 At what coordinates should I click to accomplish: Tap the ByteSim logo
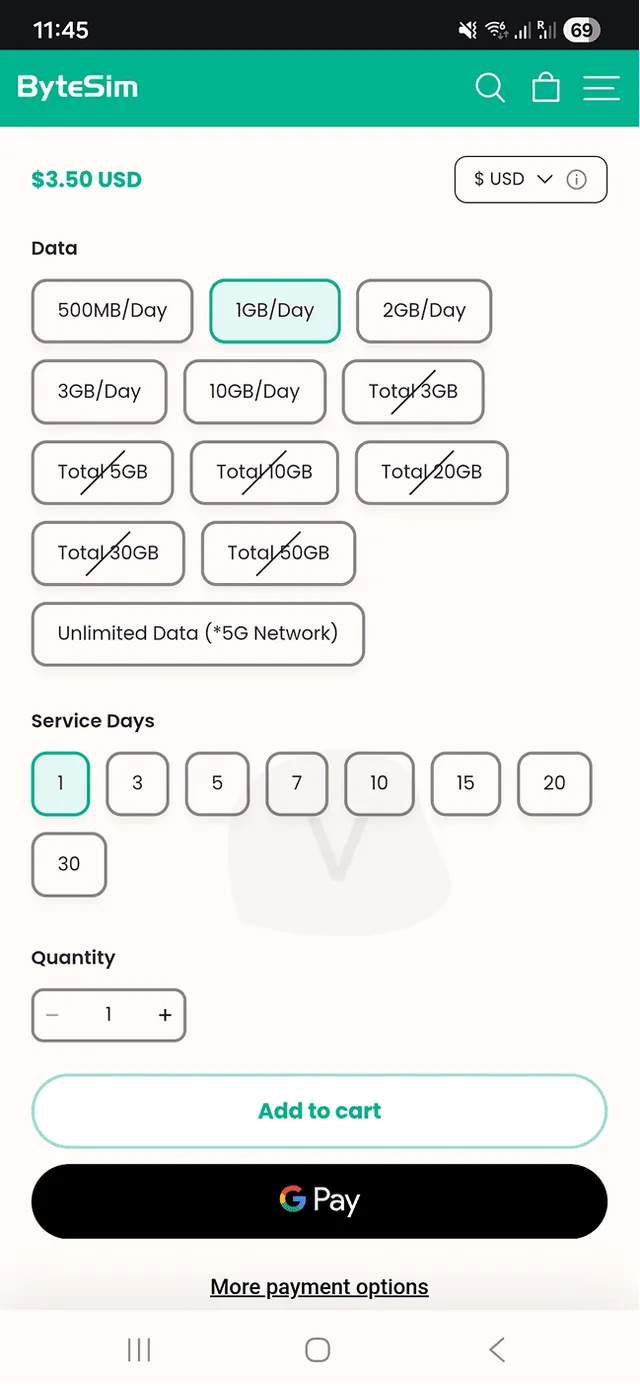(x=78, y=88)
